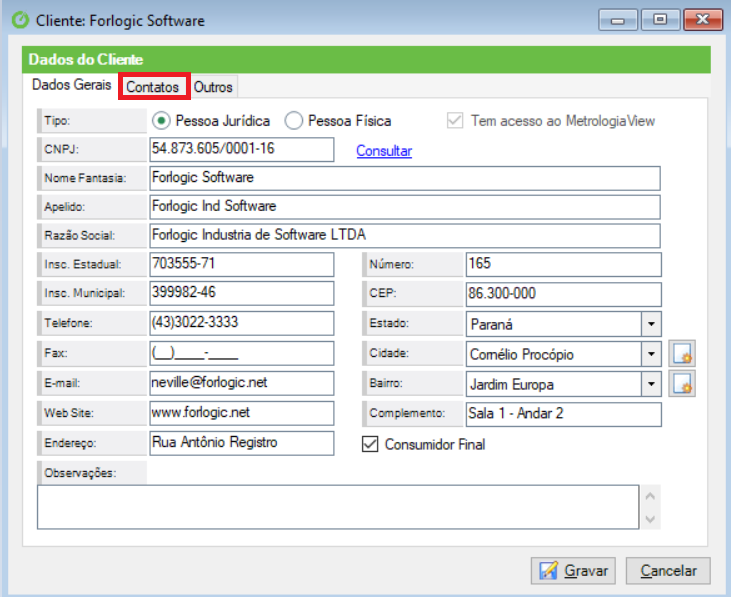Click the Insc. Municipal field

click(241, 294)
